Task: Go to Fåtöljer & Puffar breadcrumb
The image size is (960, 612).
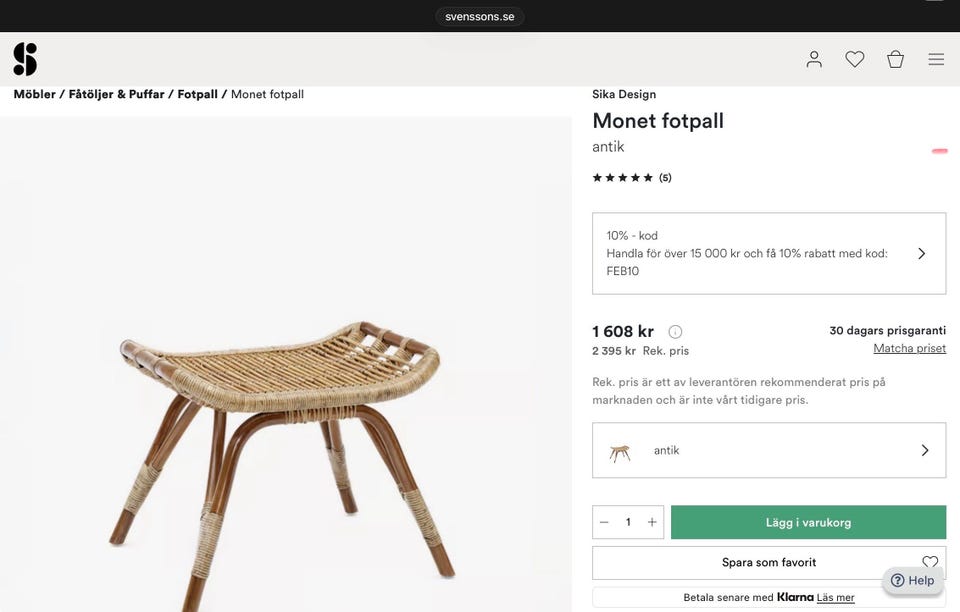Action: (116, 94)
